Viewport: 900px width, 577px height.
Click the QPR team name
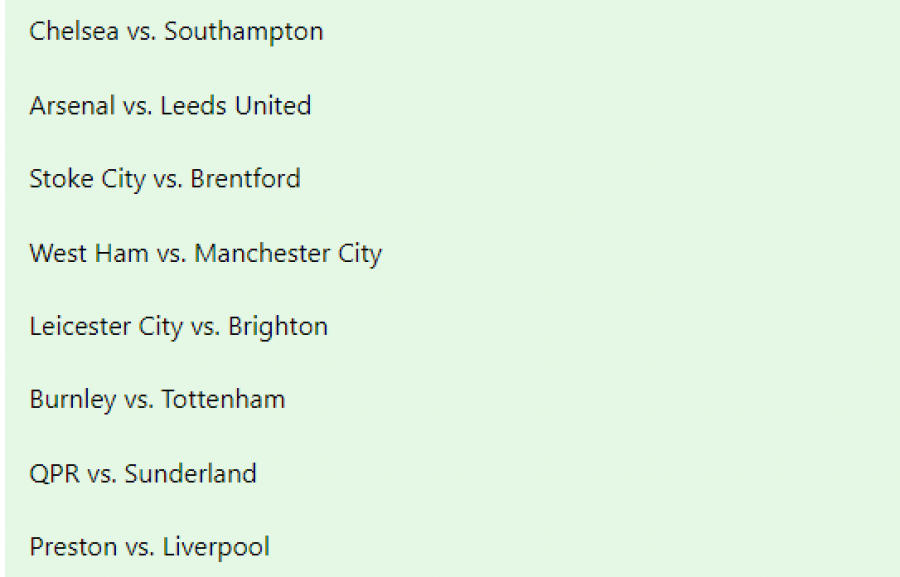[55, 474]
